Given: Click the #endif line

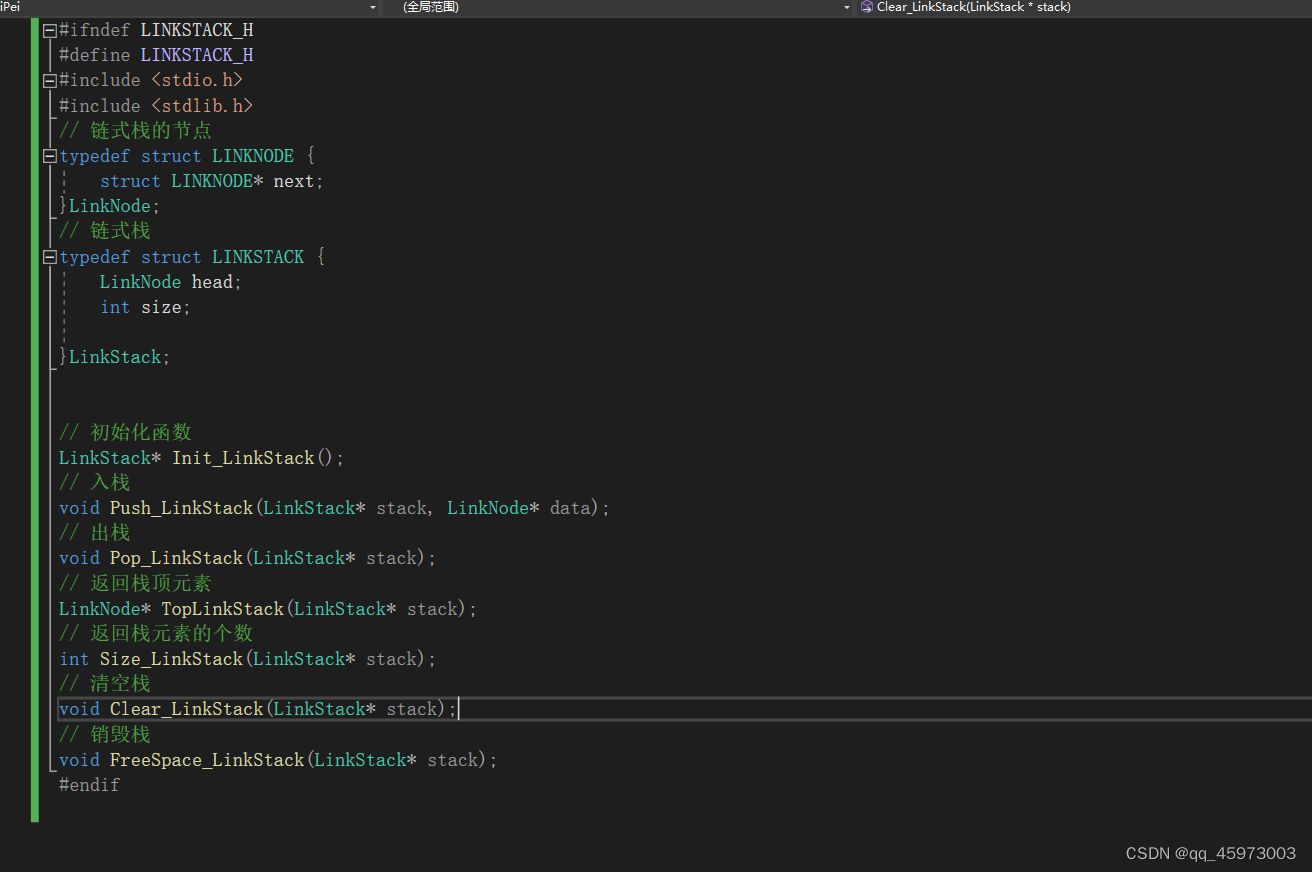Looking at the screenshot, I should pyautogui.click(x=89, y=785).
